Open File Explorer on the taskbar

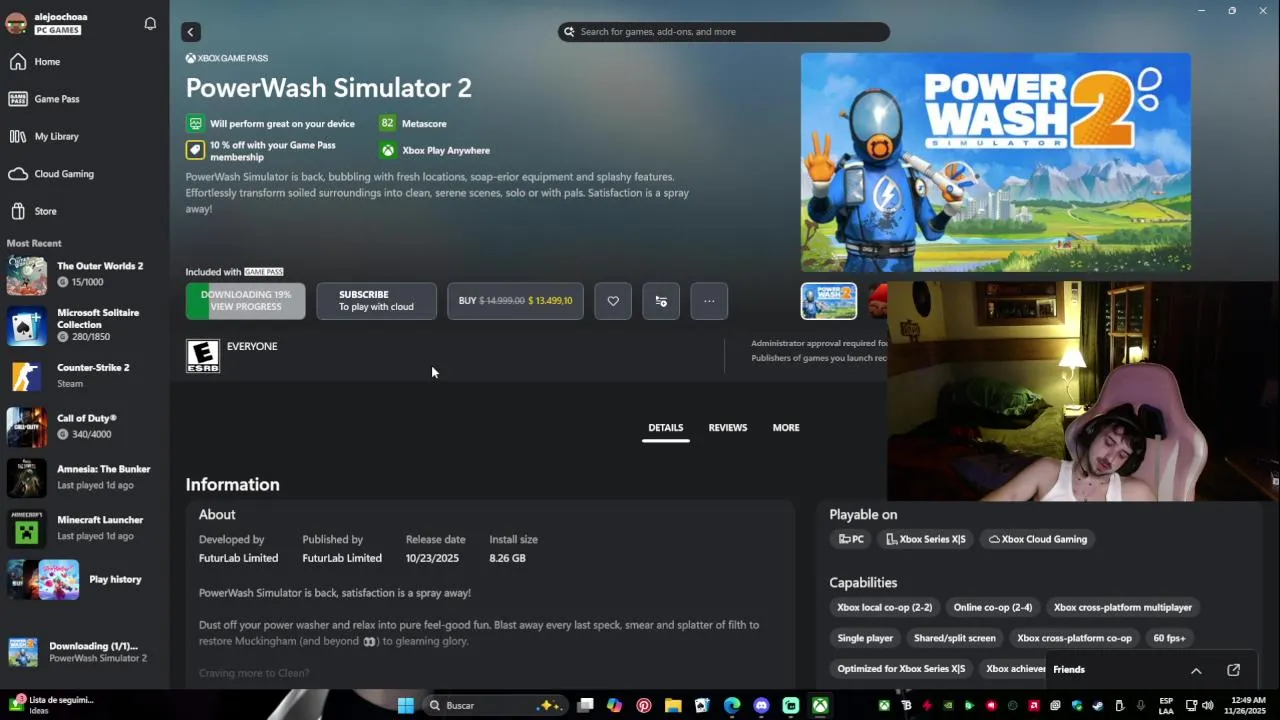(x=673, y=706)
